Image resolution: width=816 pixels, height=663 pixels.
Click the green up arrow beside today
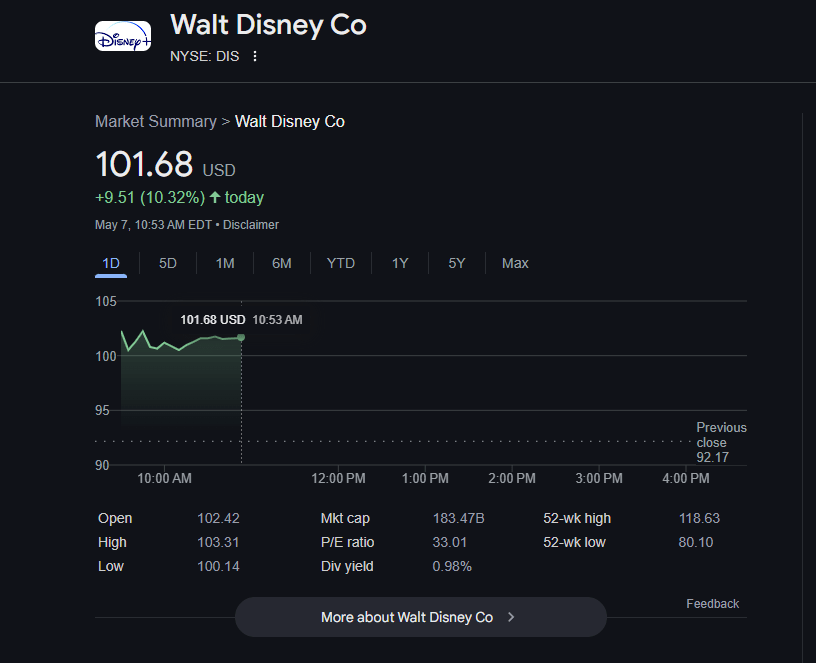pyautogui.click(x=215, y=197)
